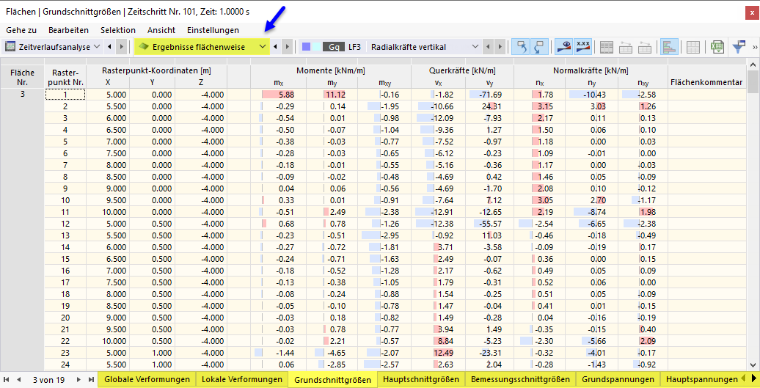The height and width of the screenshot is (388, 760).
Task: Select Rasterpunkt cell number 1
Action: click(x=65, y=94)
